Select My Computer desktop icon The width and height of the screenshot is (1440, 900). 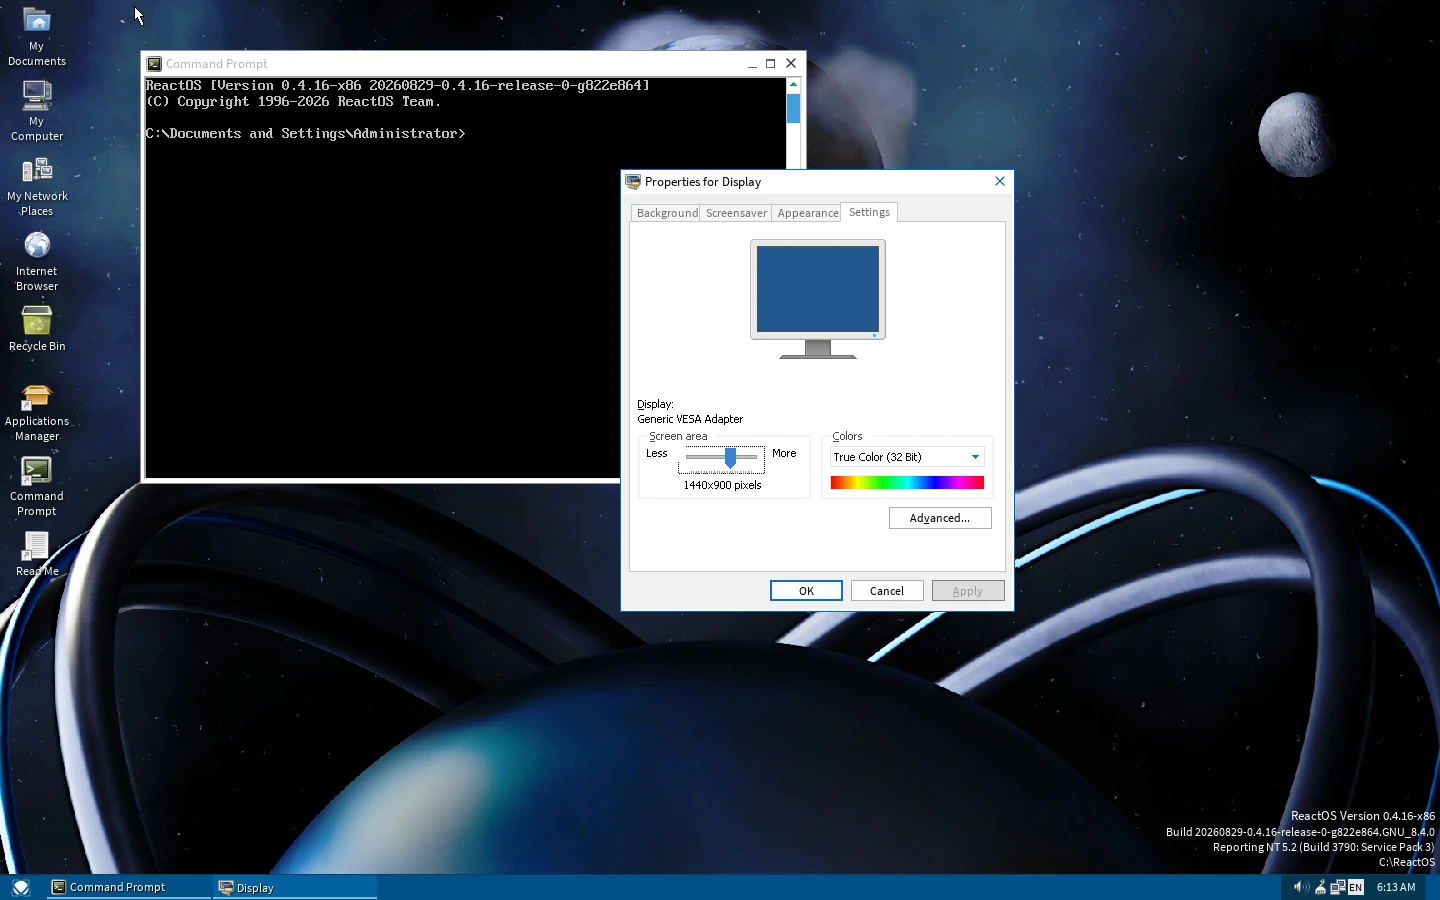[x=37, y=110]
